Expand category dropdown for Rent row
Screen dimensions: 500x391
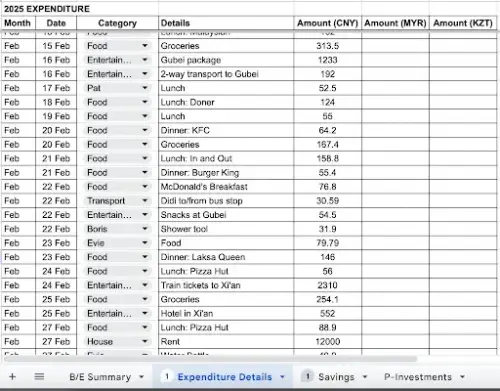[x=145, y=341]
